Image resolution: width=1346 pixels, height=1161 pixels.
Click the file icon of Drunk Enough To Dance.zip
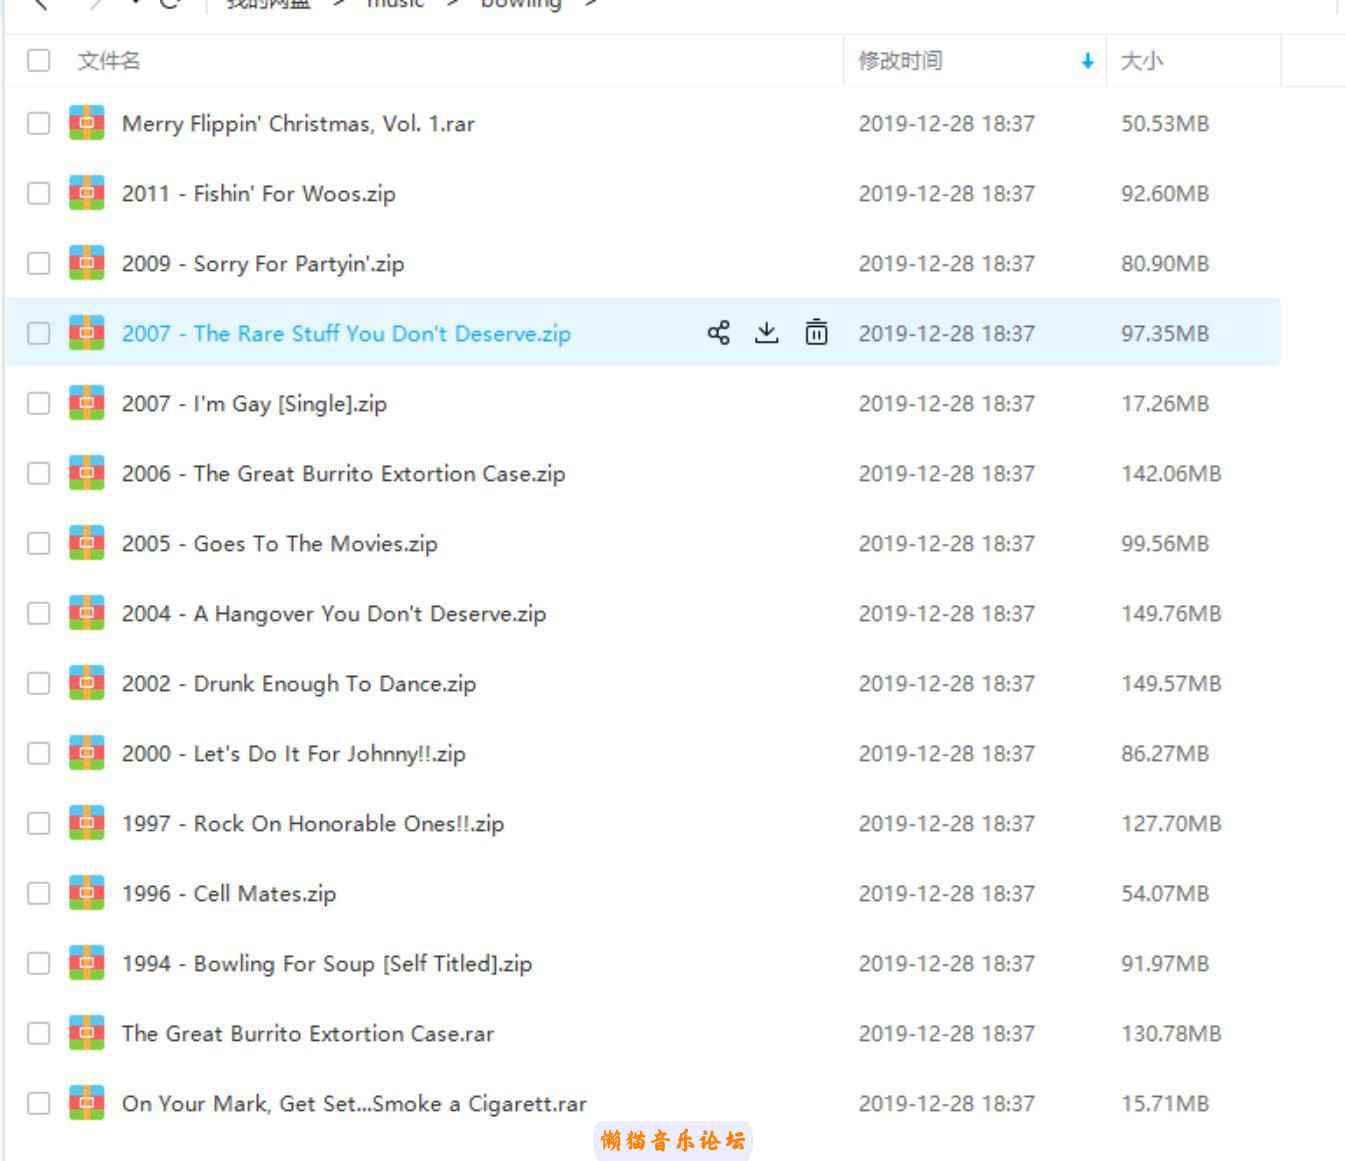pos(86,683)
